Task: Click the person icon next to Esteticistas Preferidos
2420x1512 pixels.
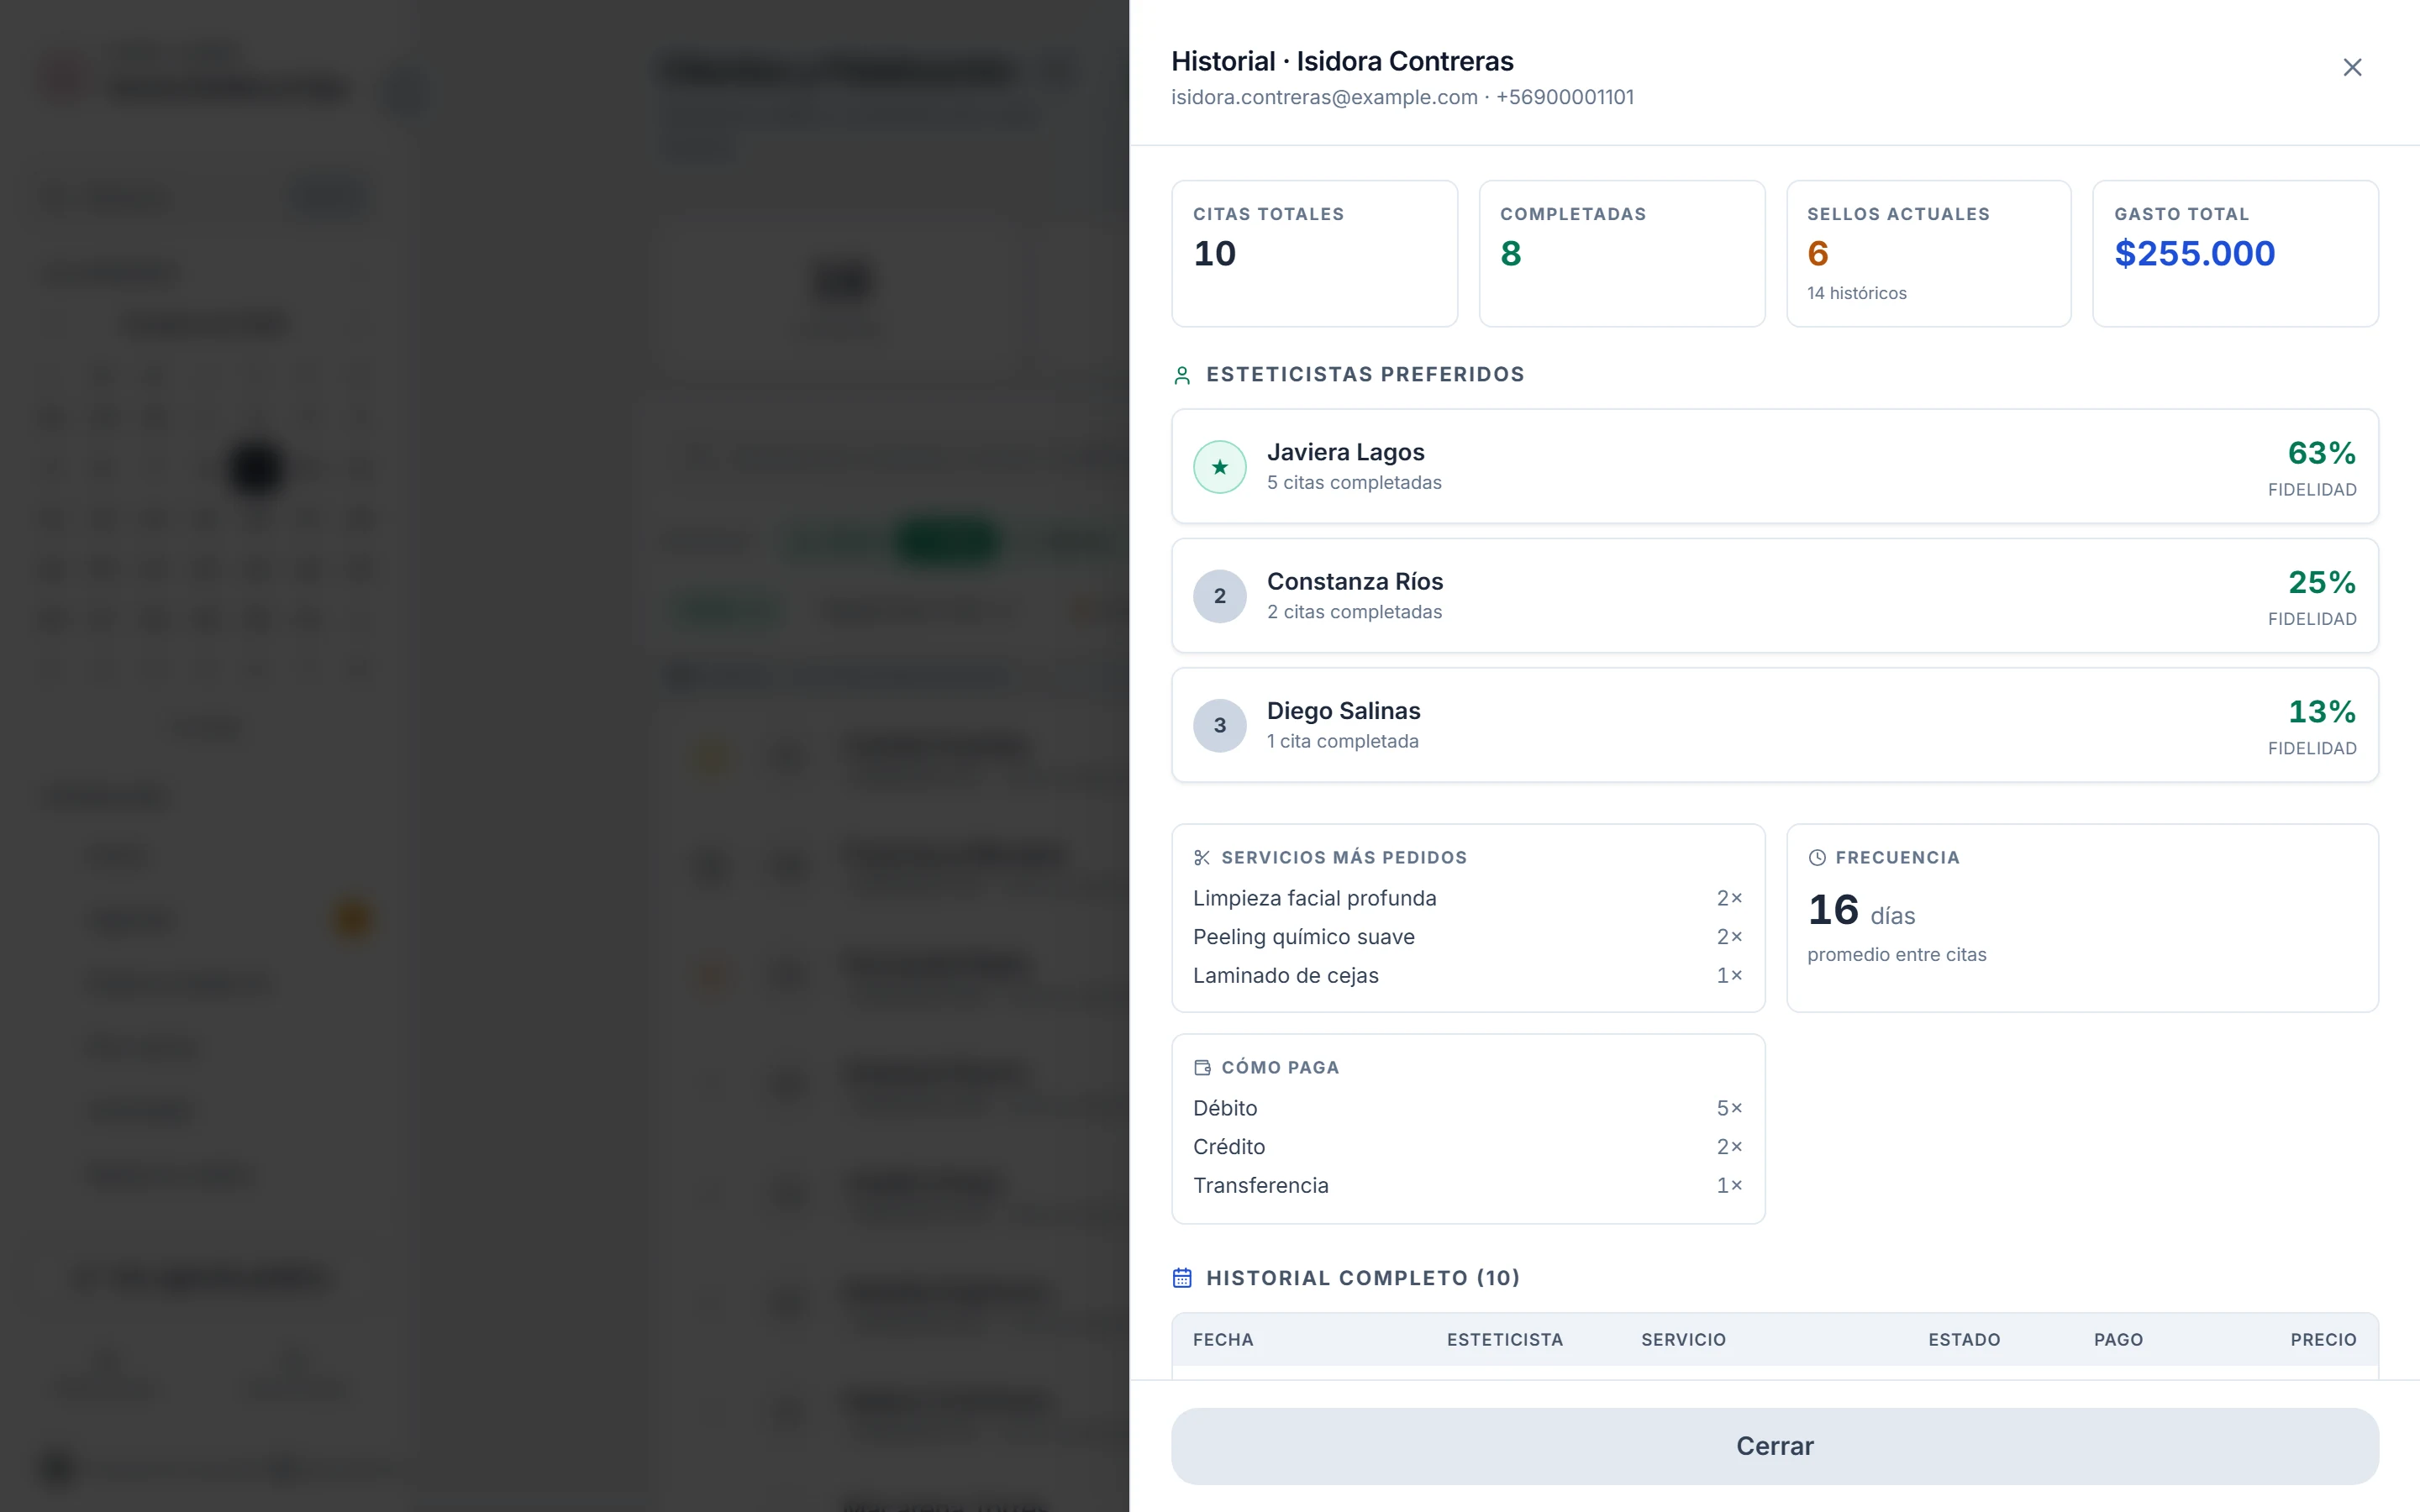Action: click(1182, 375)
